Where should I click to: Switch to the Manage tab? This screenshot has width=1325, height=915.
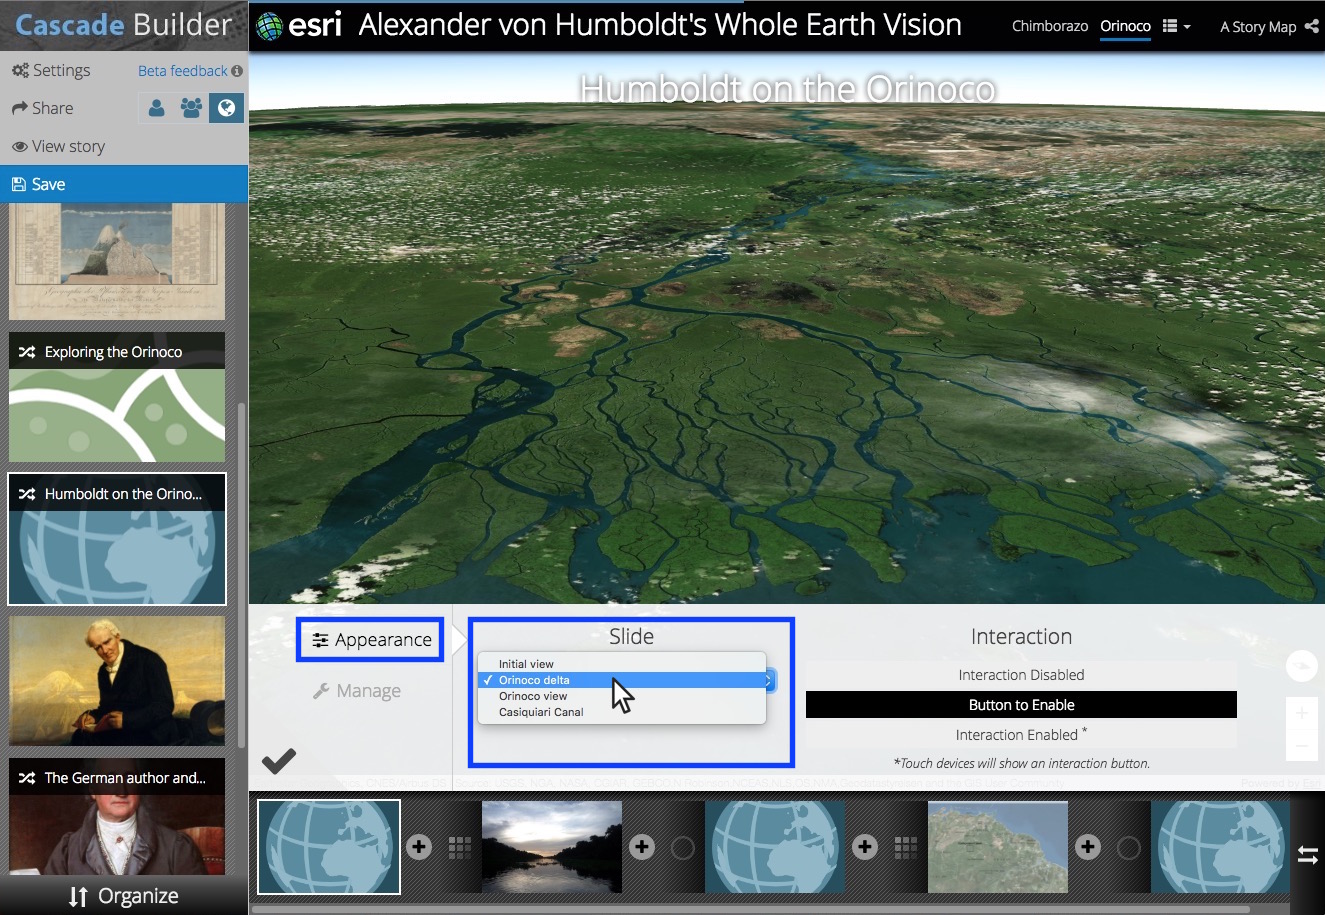point(357,691)
